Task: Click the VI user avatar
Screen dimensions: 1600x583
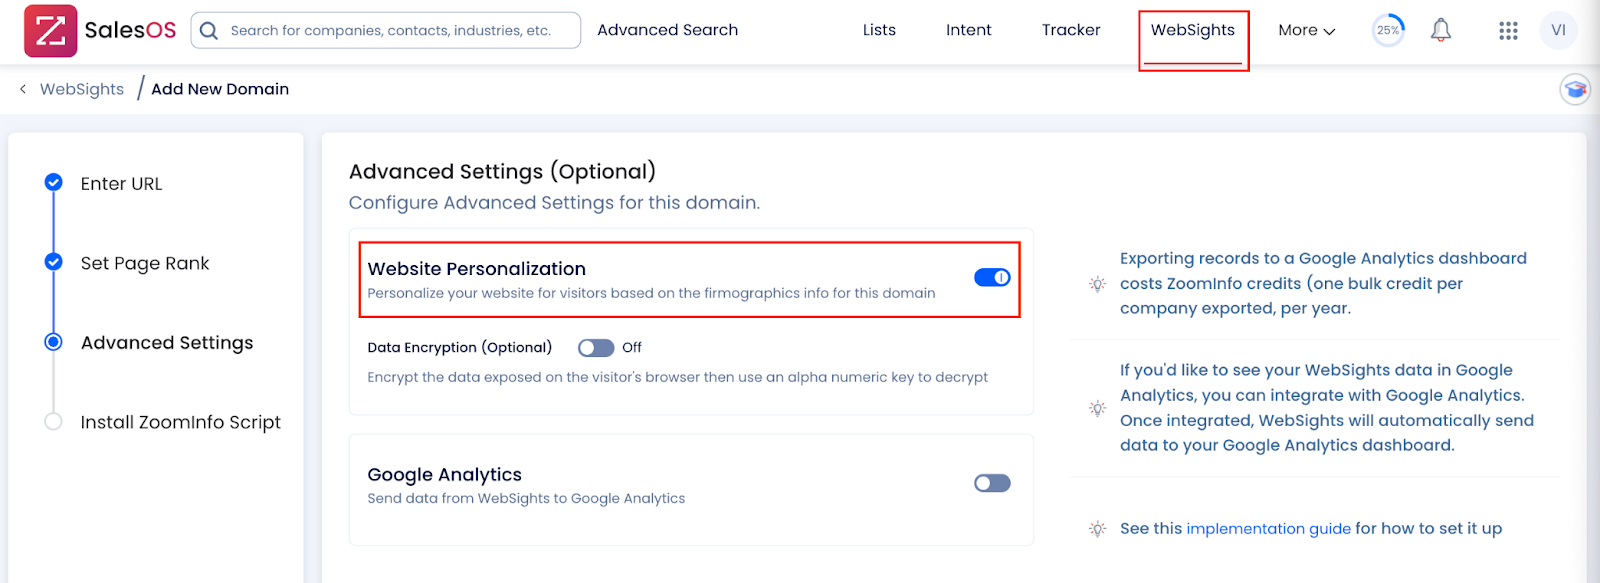Action: tap(1558, 30)
